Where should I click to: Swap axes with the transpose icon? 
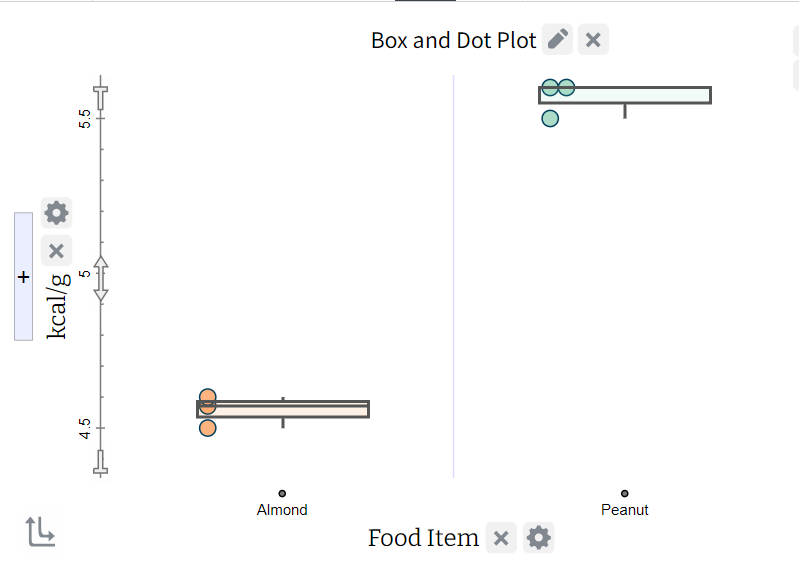[x=40, y=531]
